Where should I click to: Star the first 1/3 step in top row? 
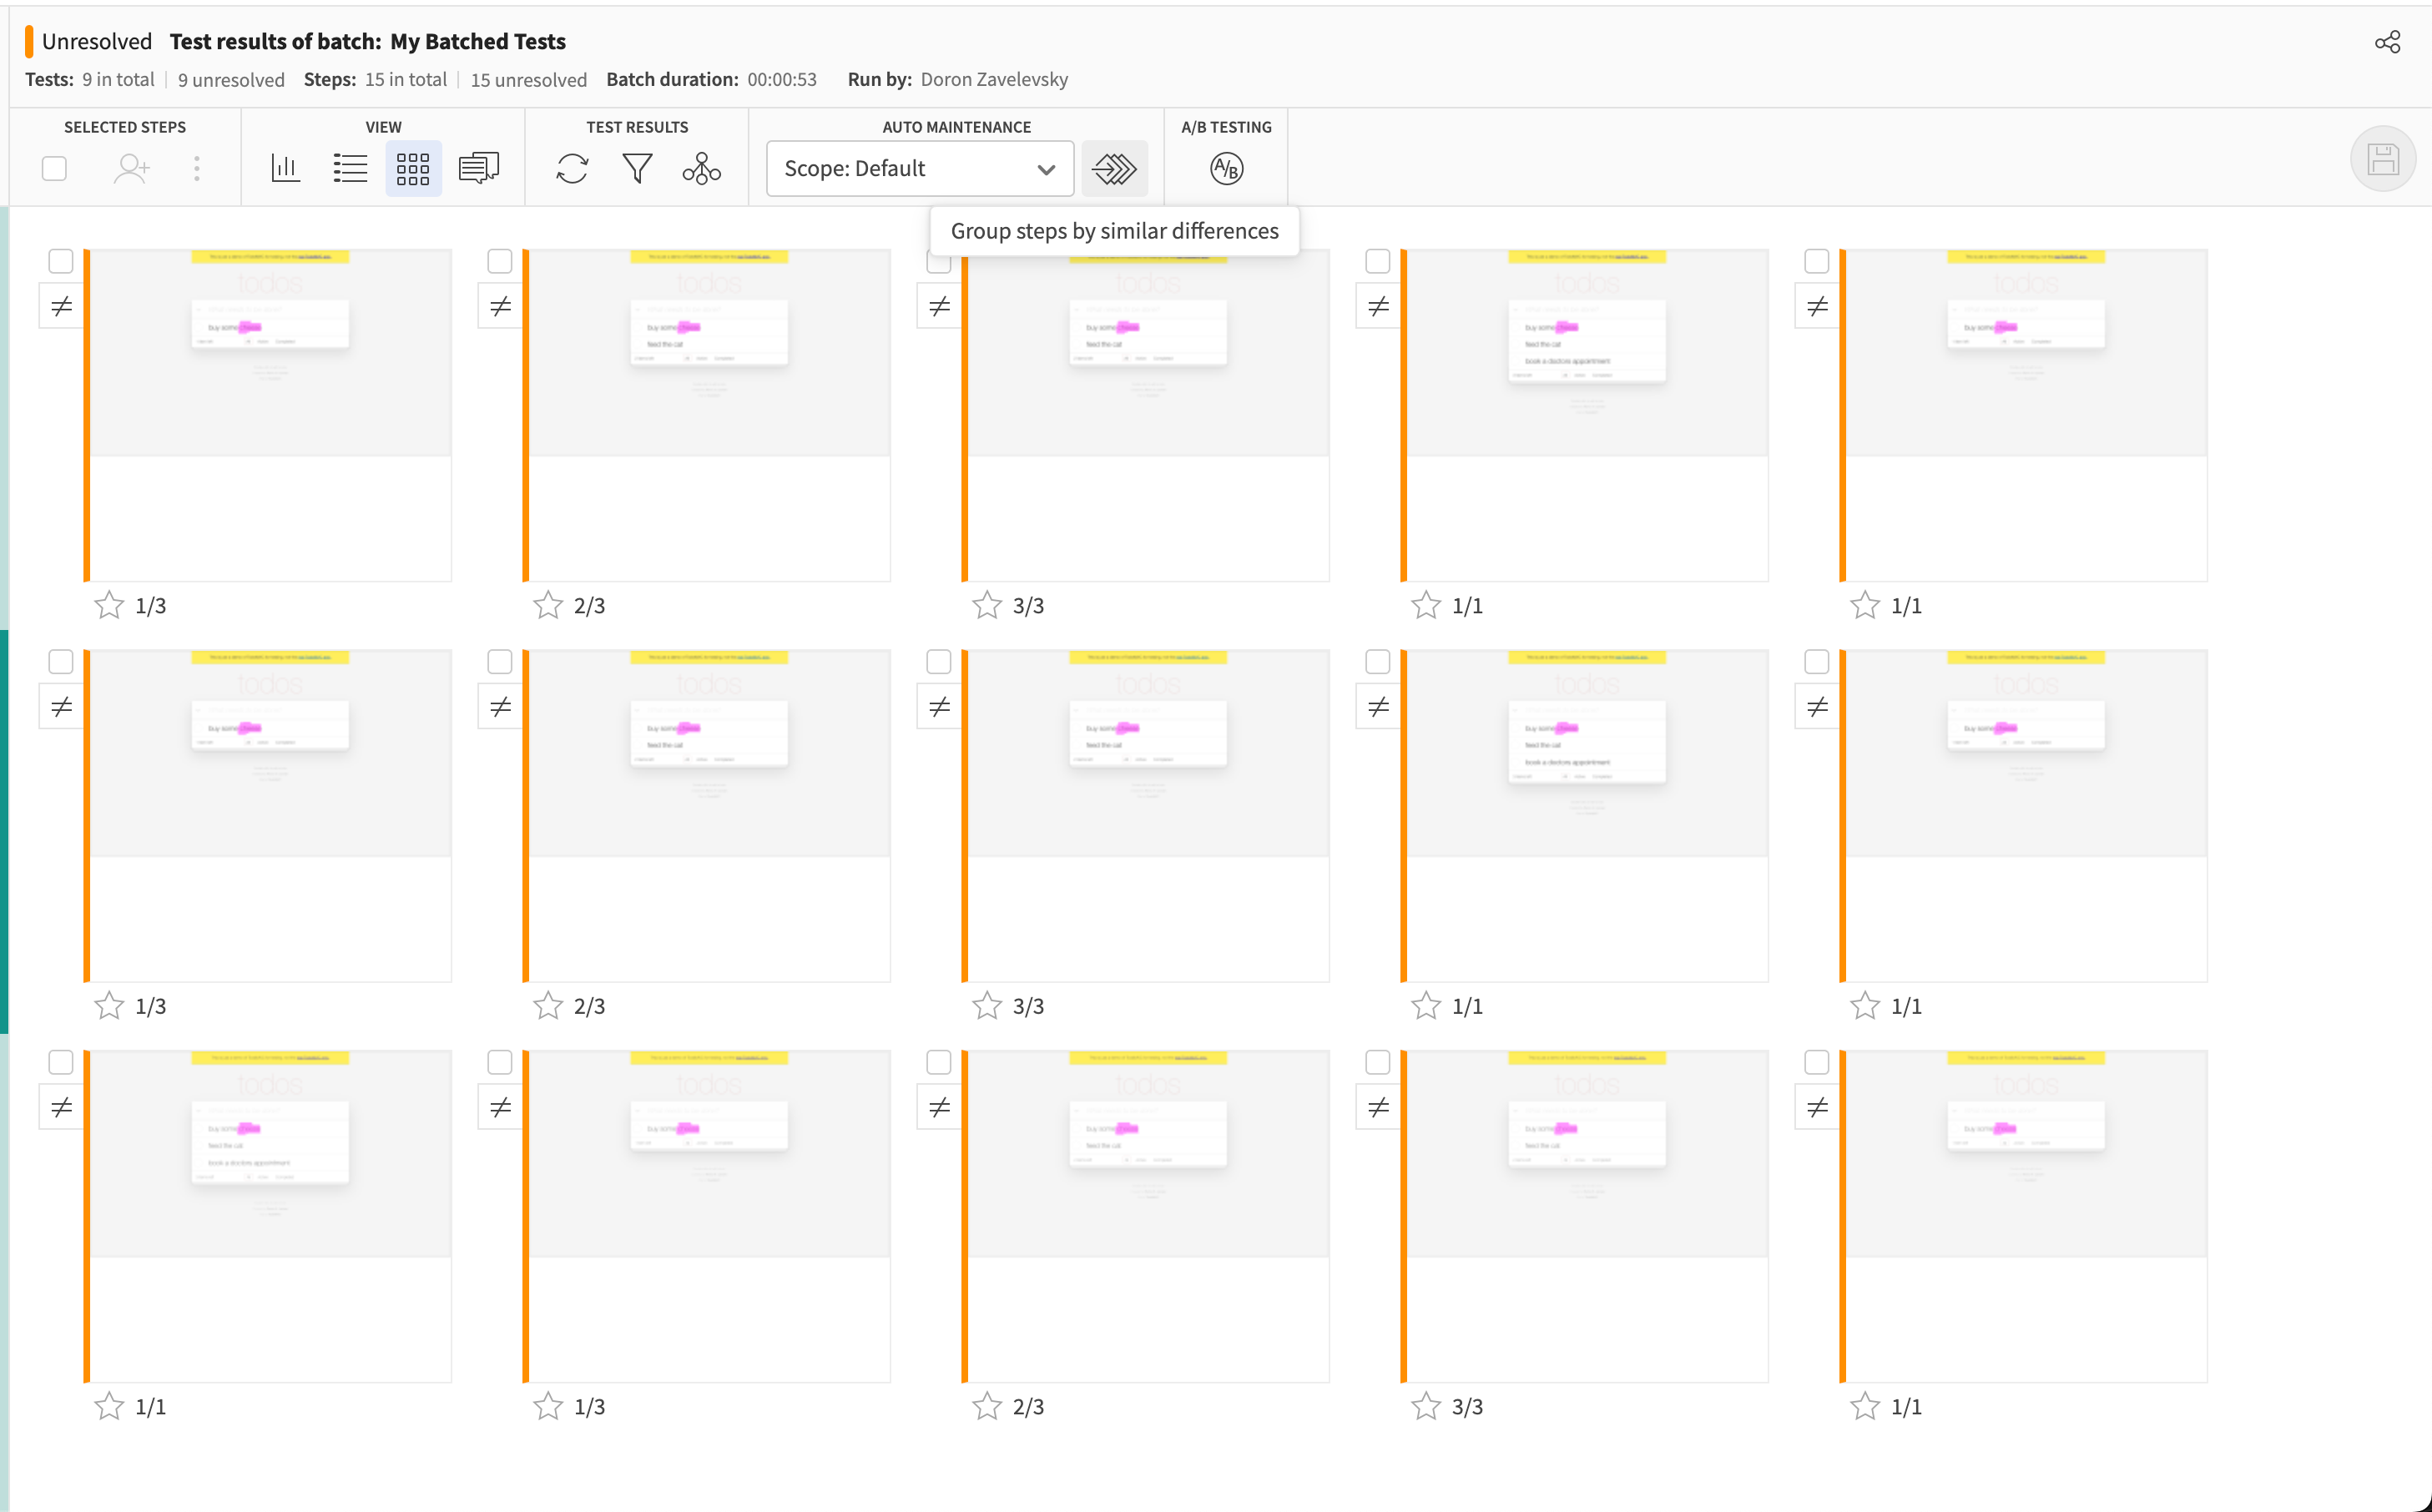[109, 605]
